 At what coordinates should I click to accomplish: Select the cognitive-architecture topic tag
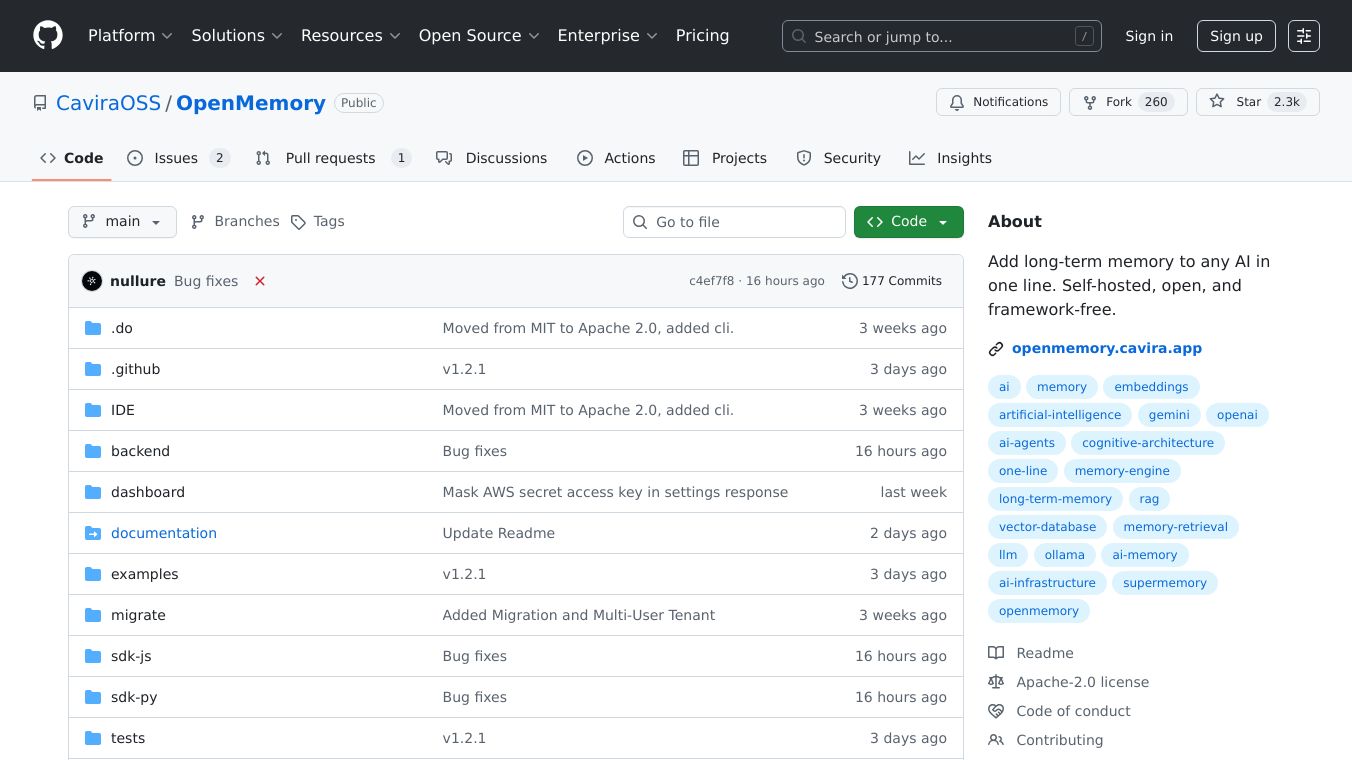[x=1147, y=443]
